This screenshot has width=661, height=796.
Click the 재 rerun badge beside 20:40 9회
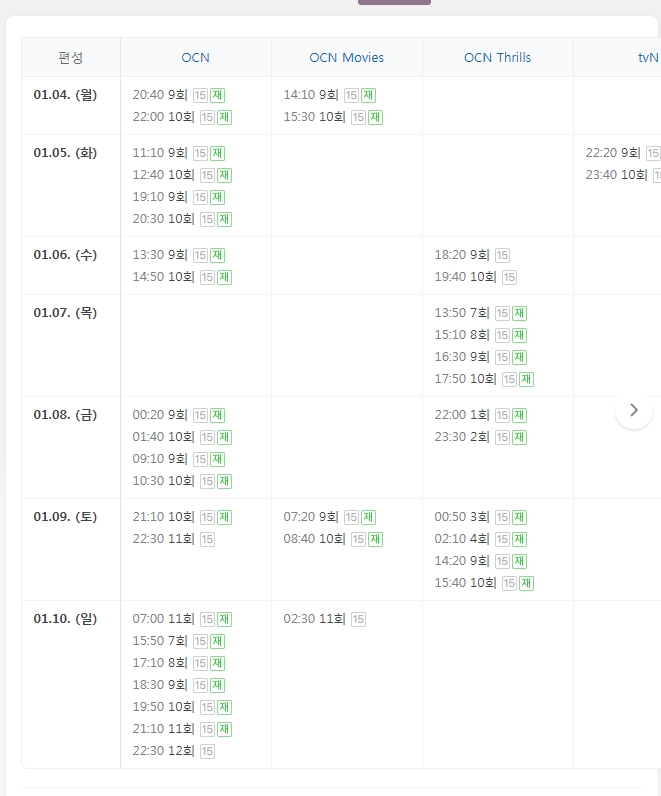tap(217, 95)
